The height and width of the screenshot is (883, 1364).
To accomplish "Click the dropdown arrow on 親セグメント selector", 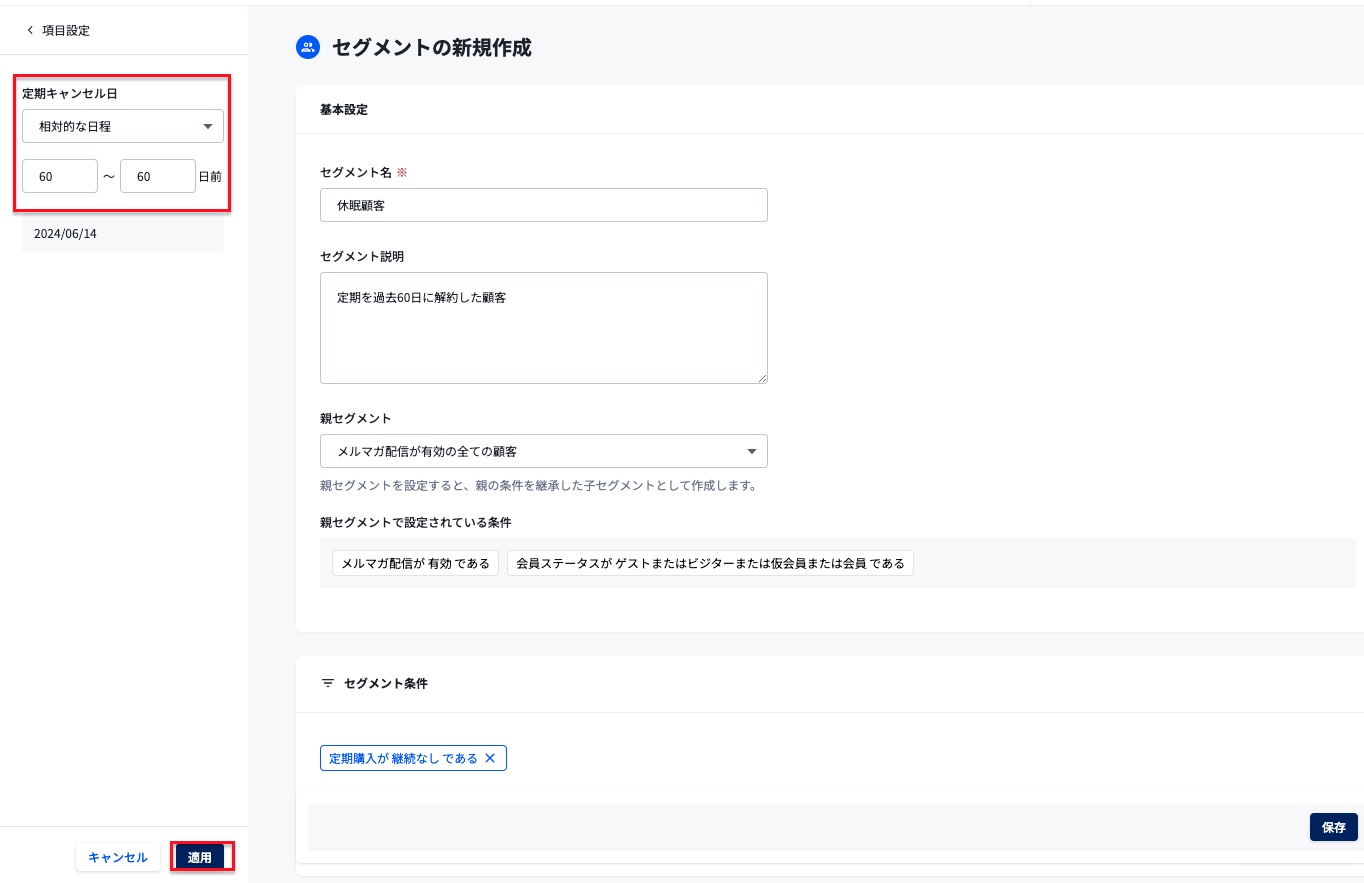I will click(751, 451).
